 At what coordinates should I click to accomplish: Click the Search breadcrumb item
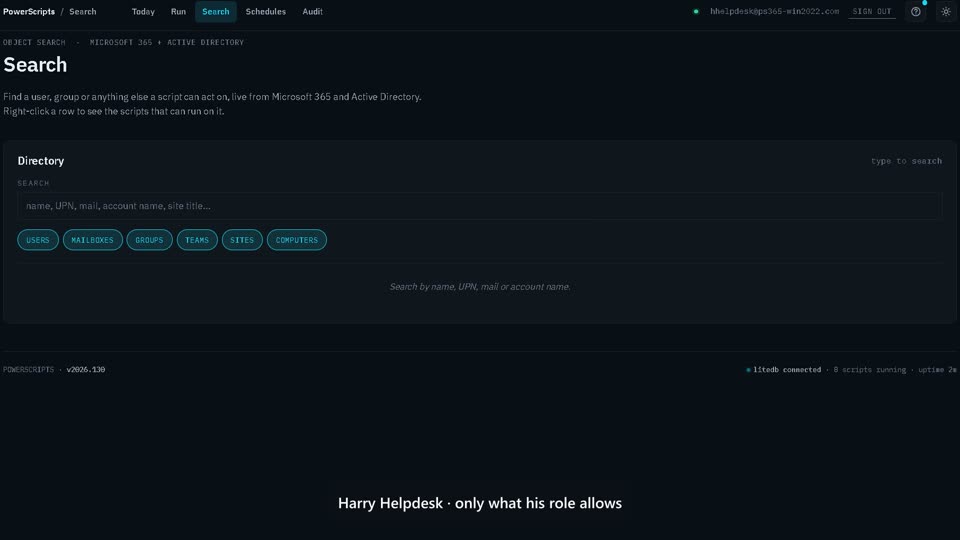[83, 12]
